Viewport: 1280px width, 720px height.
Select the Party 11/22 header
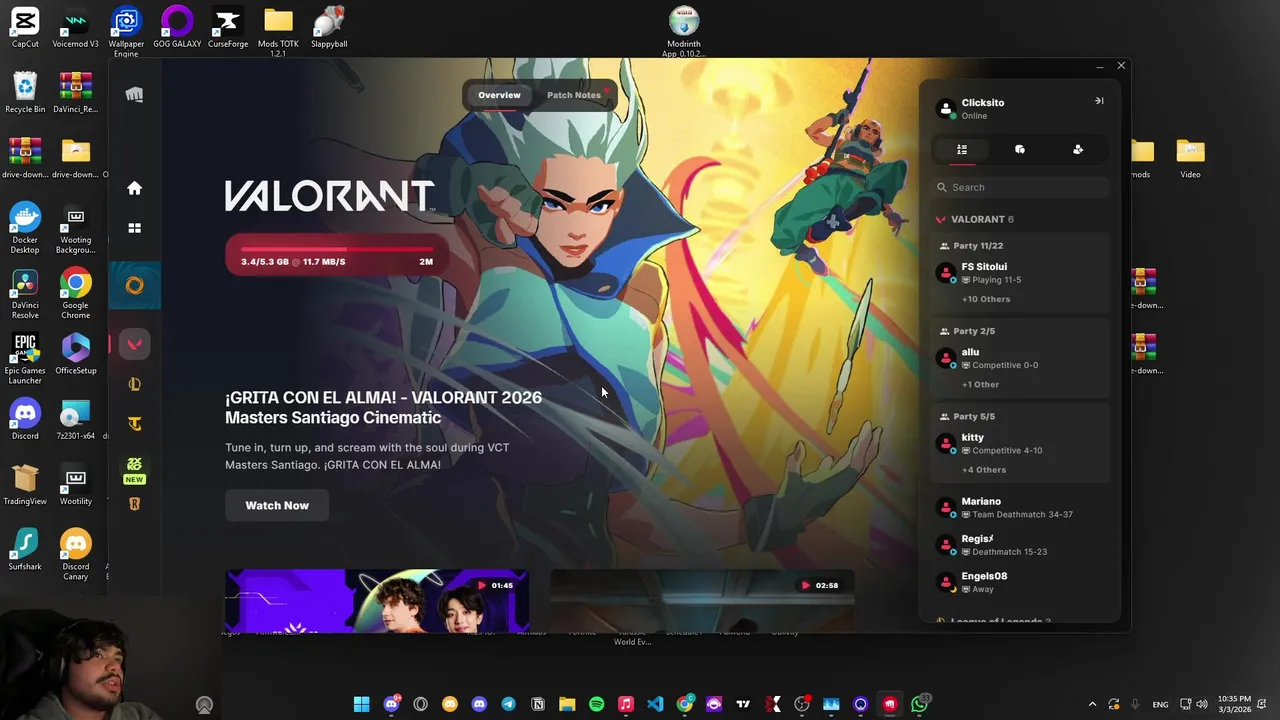click(972, 245)
